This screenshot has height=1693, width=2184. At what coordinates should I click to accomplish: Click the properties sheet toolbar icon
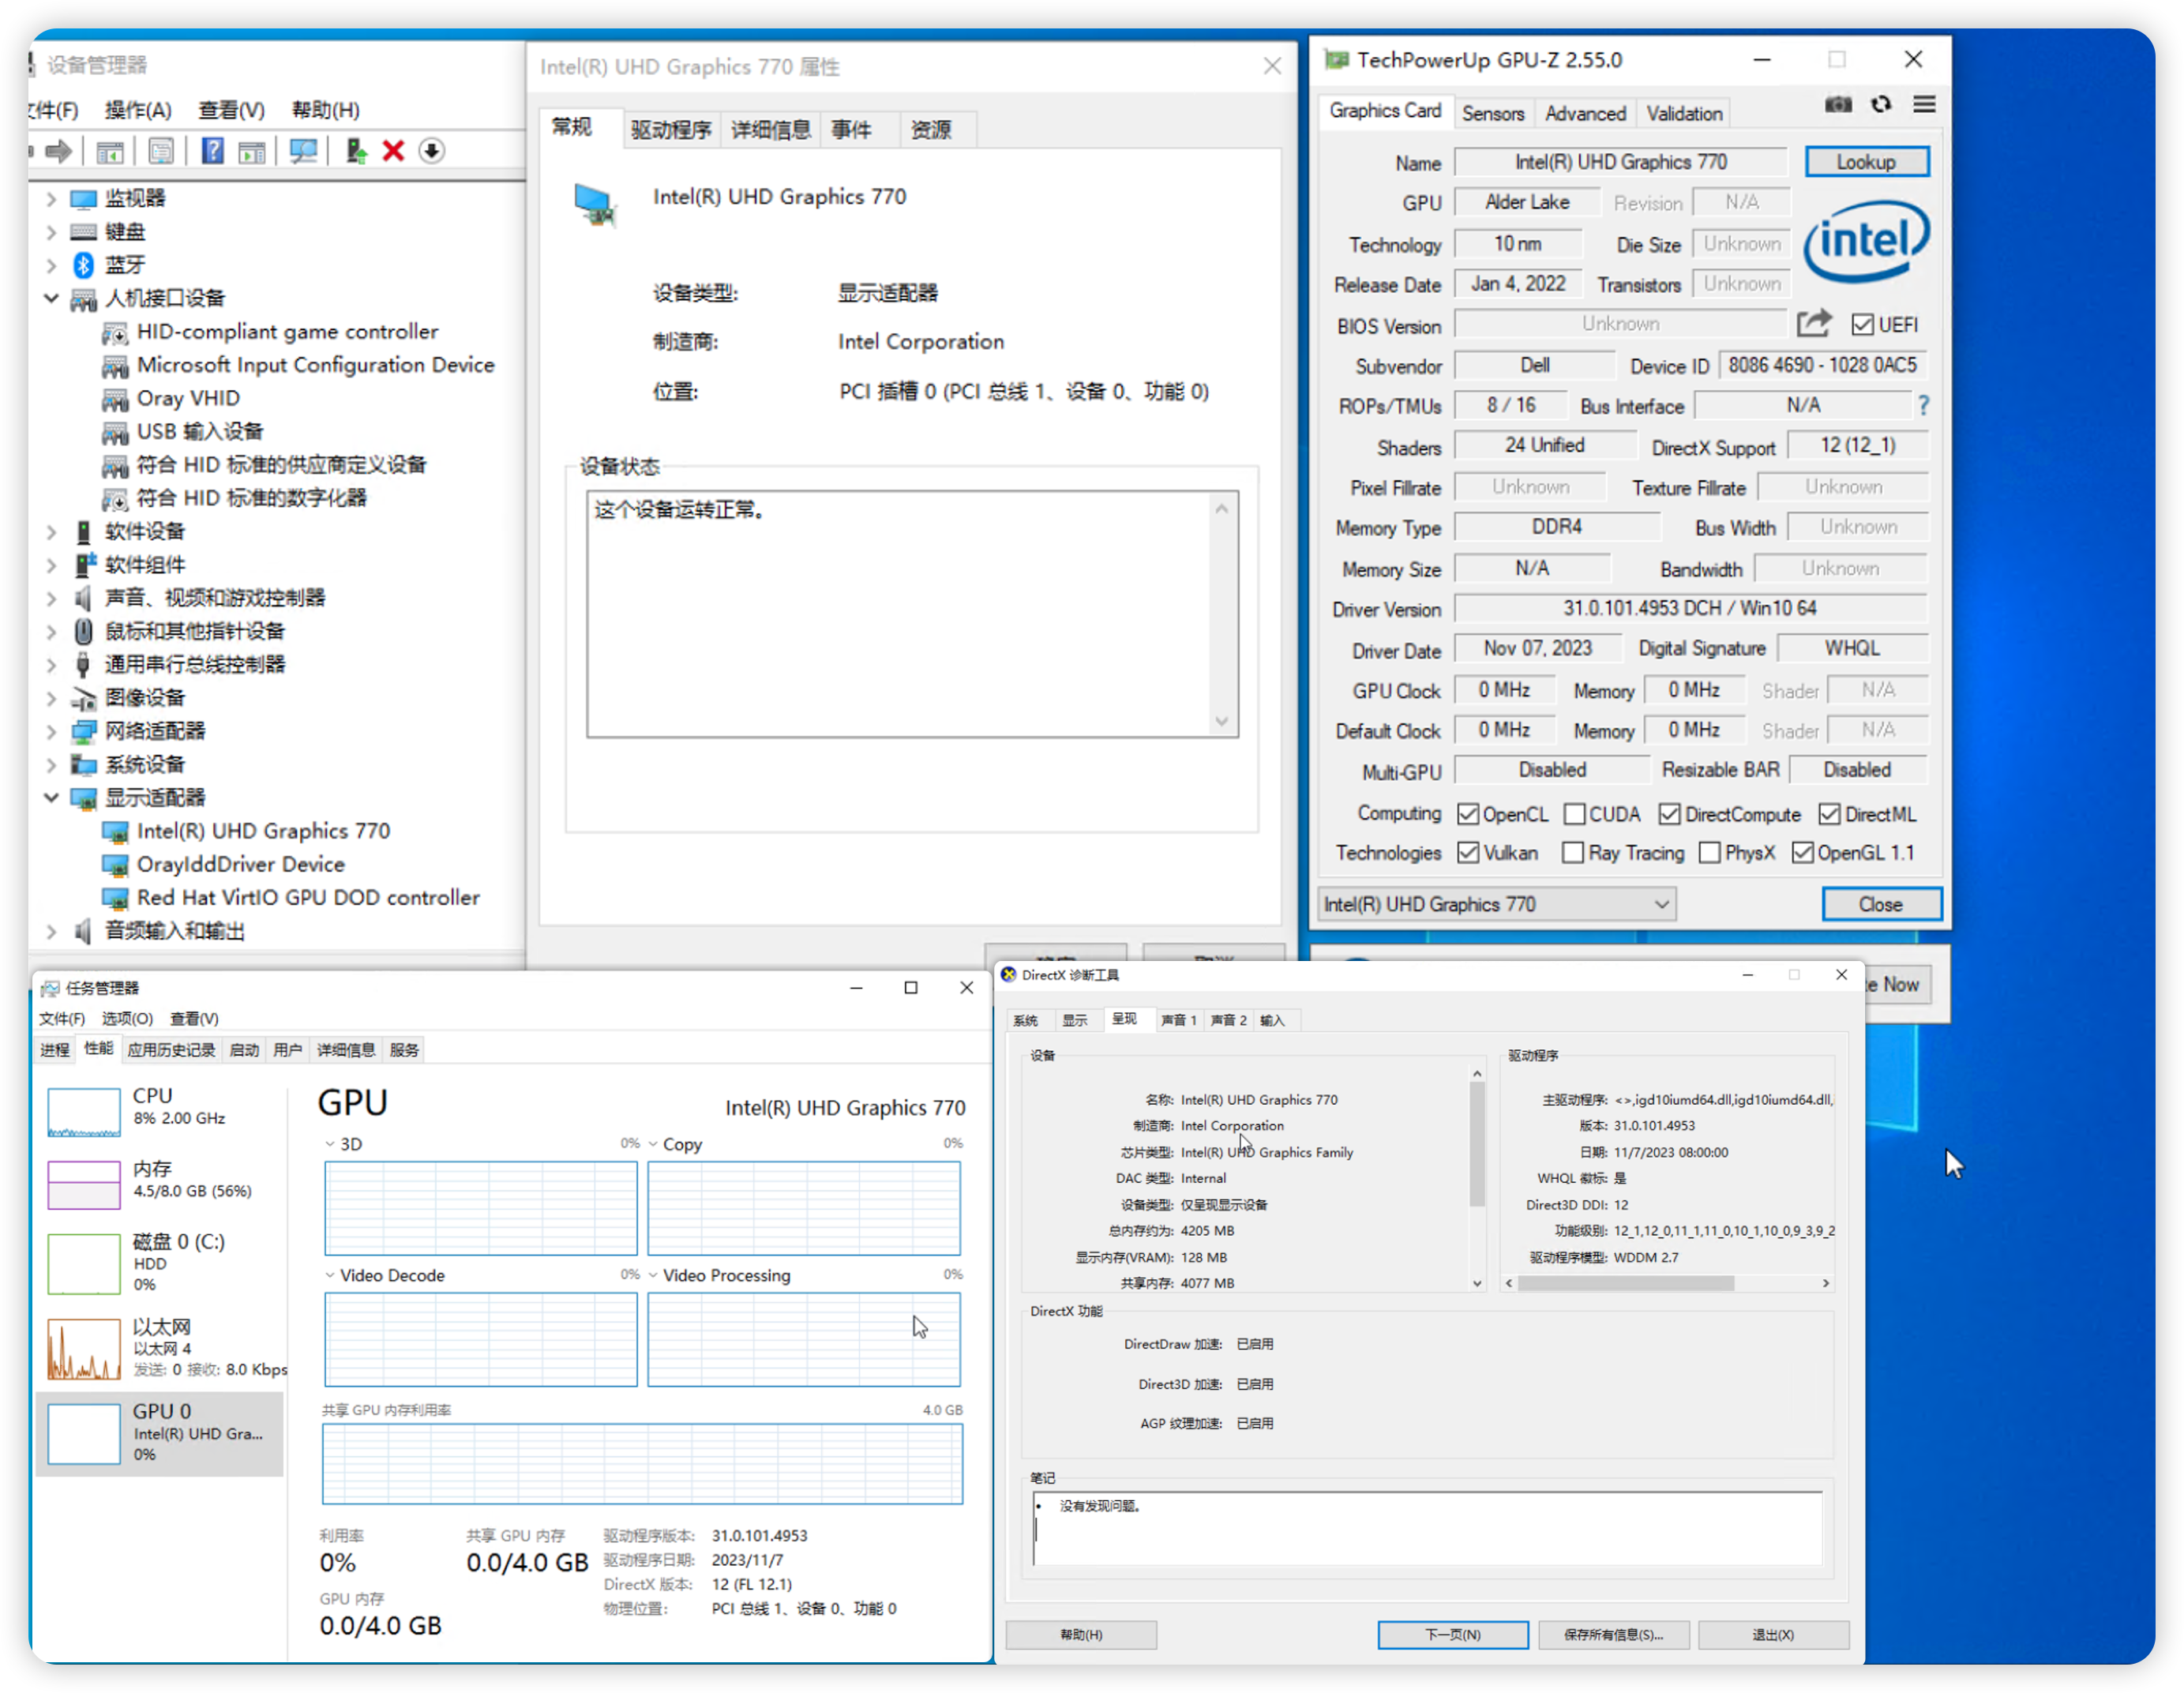tap(160, 151)
